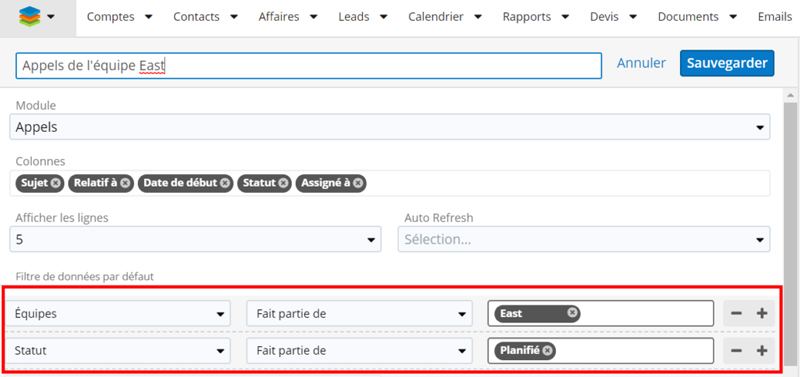Open the Rapports menu

coord(536,17)
